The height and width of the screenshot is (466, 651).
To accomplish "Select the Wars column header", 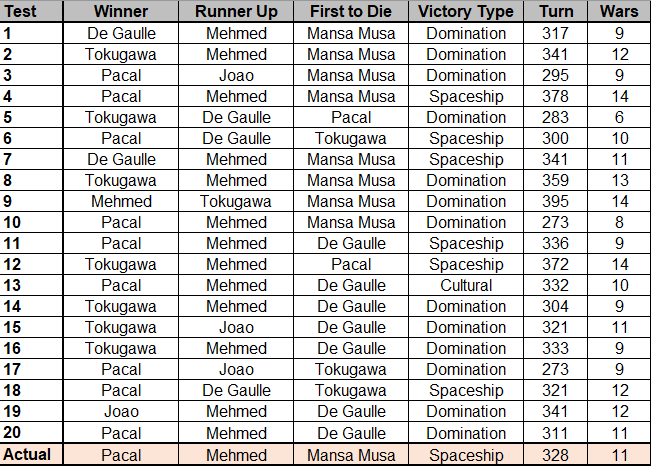I will point(619,11).
